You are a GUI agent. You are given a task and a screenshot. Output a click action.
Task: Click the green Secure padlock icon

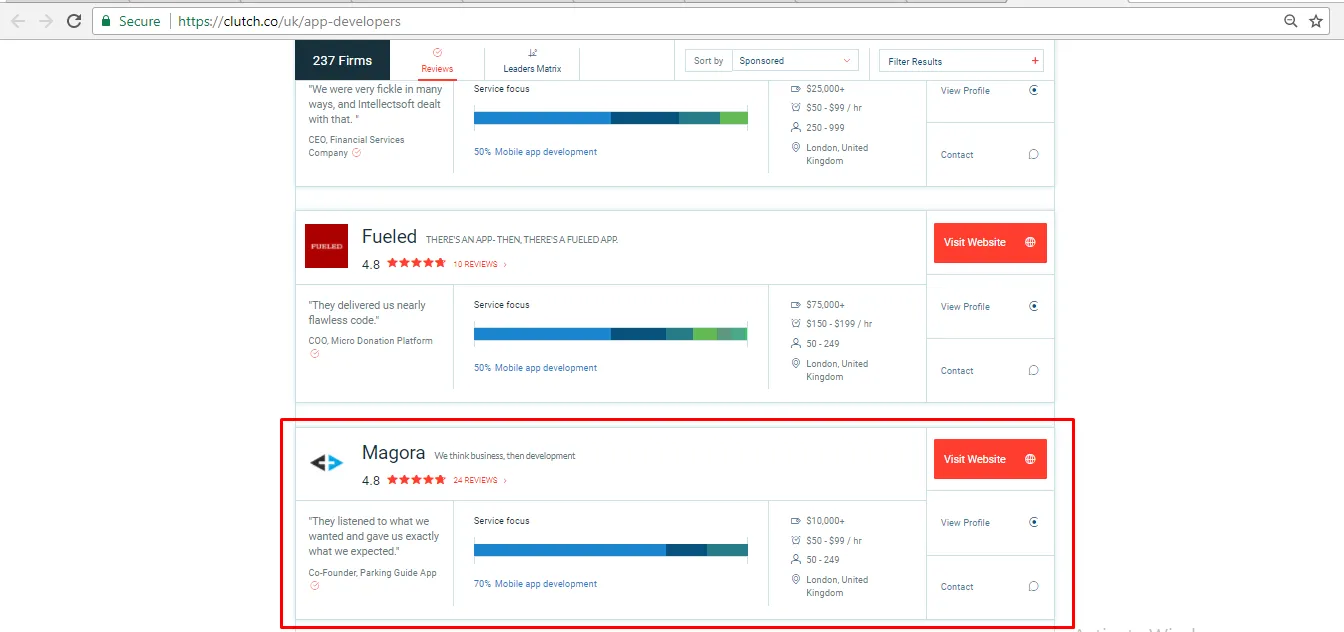[x=106, y=21]
